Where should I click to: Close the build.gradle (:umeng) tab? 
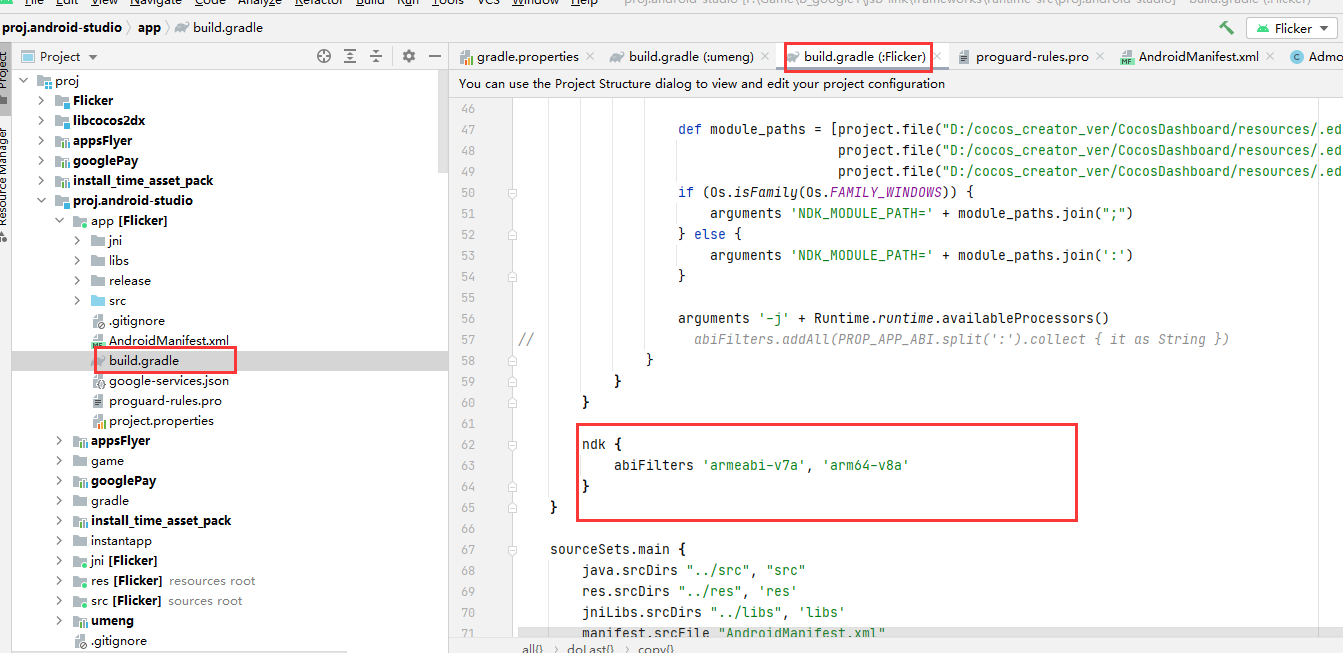(765, 57)
